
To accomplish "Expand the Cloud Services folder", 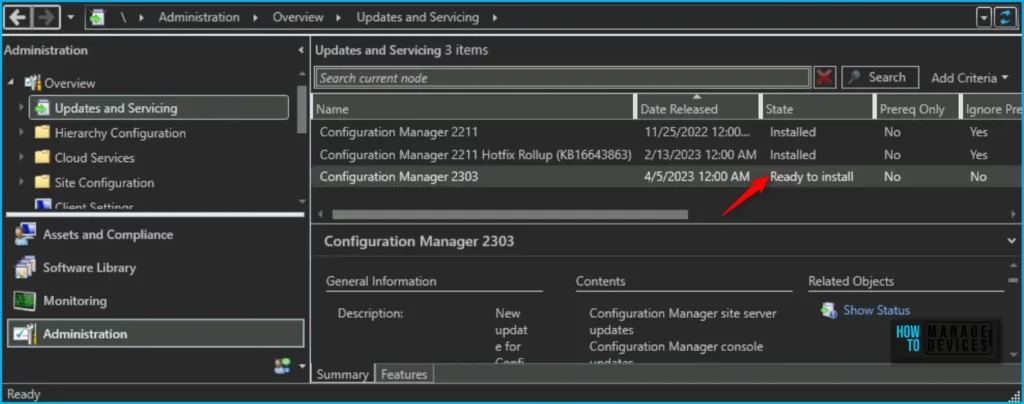I will 22,157.
